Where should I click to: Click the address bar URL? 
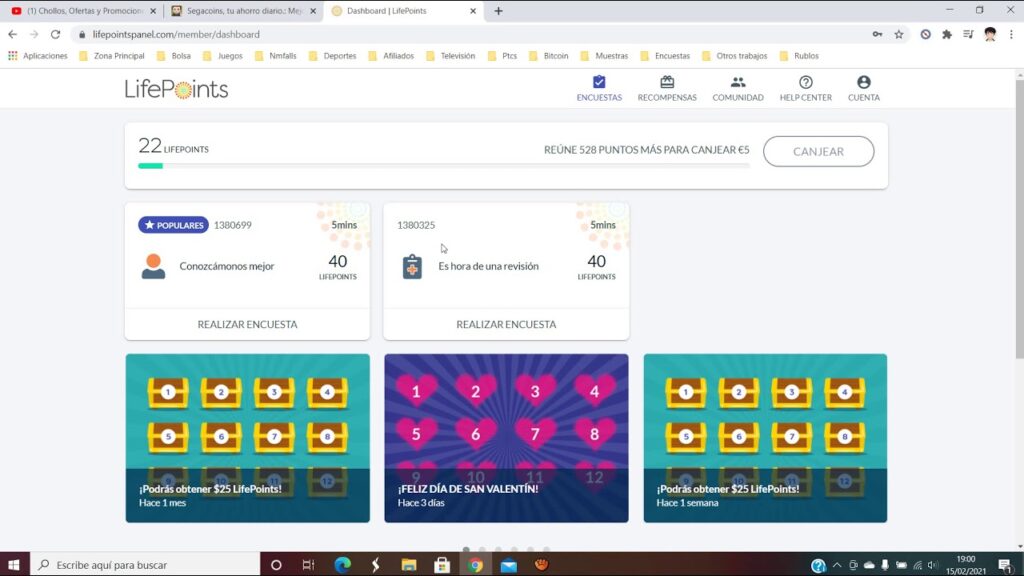pyautogui.click(x=176, y=35)
